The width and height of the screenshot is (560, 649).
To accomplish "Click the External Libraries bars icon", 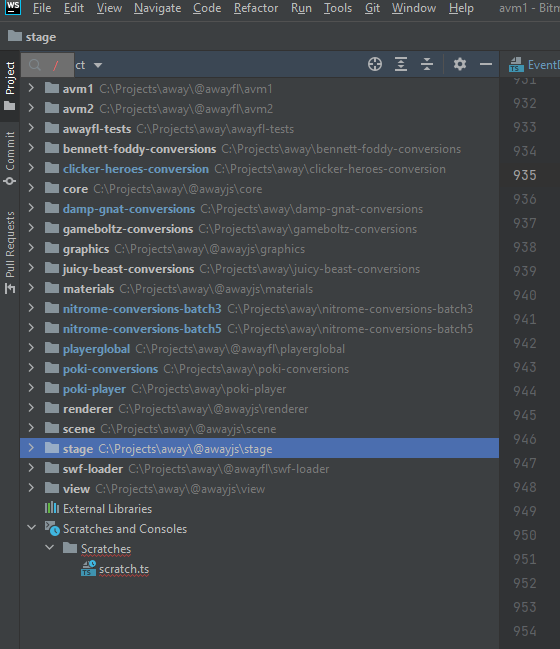I will click(52, 508).
